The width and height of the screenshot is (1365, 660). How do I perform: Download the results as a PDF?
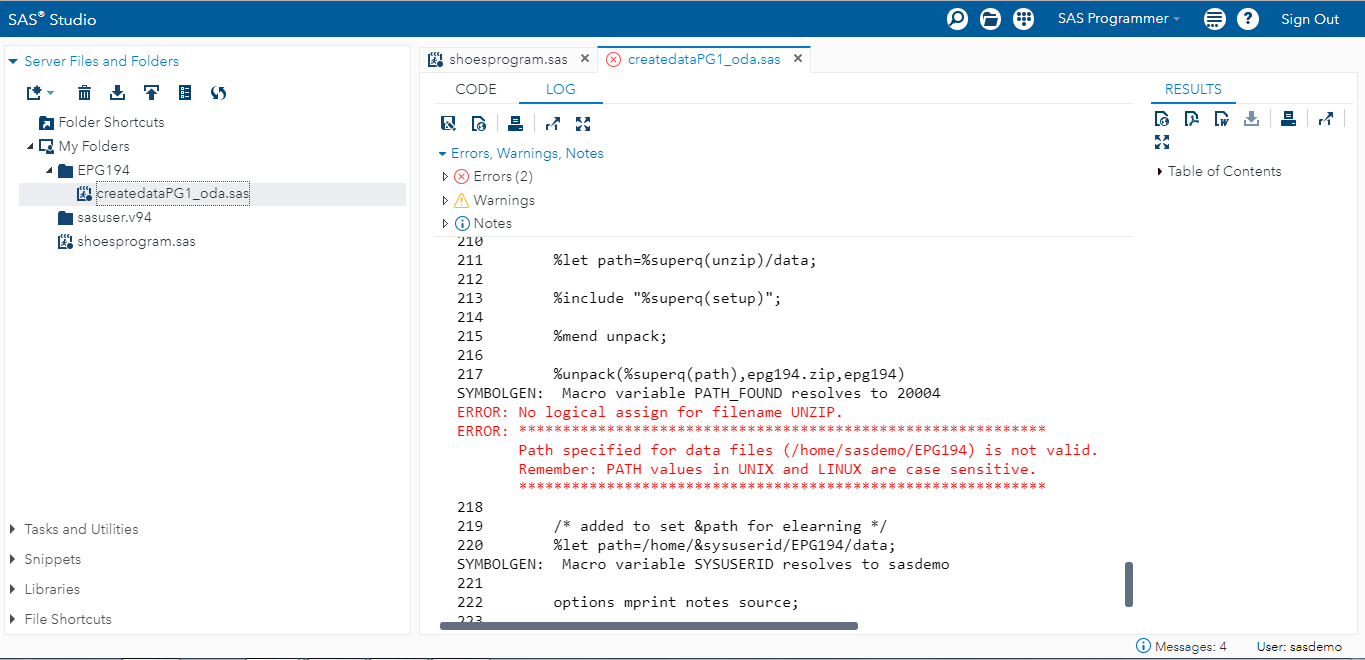point(1191,118)
